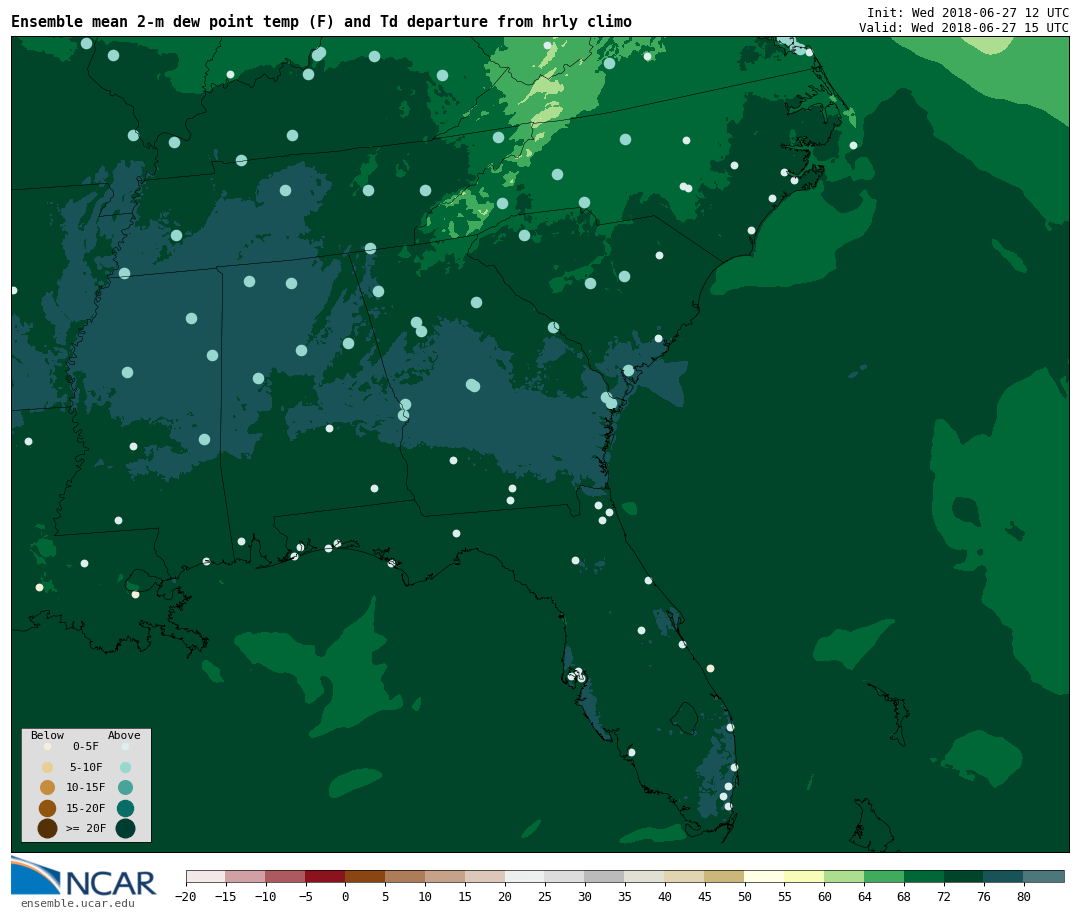Click the NCAR logo
1080x915 pixels.
84,876
